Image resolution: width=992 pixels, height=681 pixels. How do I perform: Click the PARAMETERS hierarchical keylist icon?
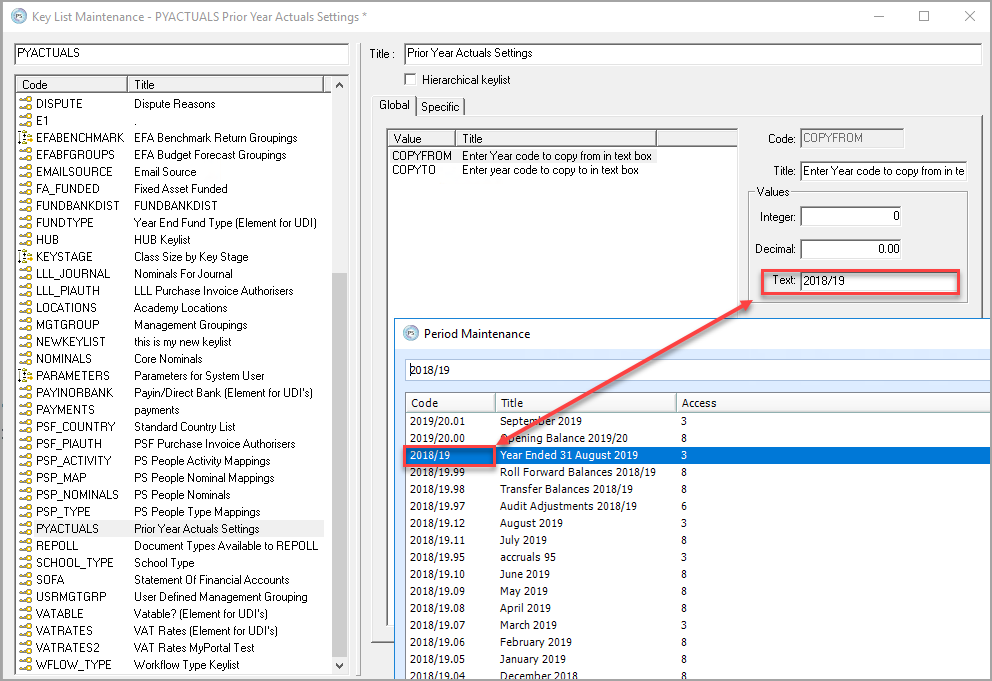pos(25,376)
